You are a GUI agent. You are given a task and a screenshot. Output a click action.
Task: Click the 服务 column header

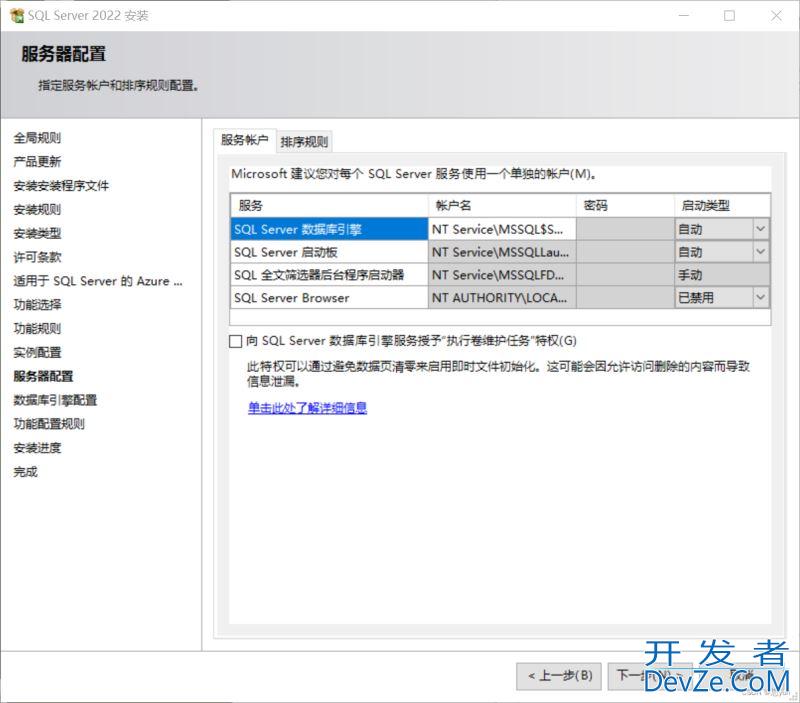coord(329,206)
